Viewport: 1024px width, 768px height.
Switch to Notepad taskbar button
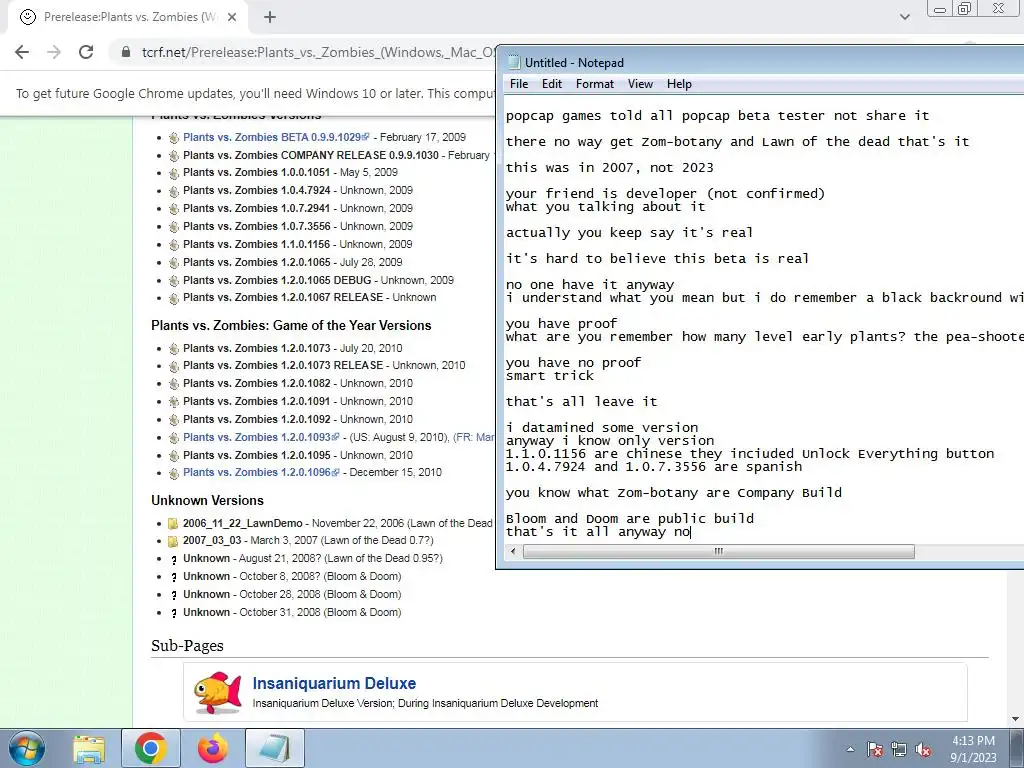pyautogui.click(x=275, y=749)
